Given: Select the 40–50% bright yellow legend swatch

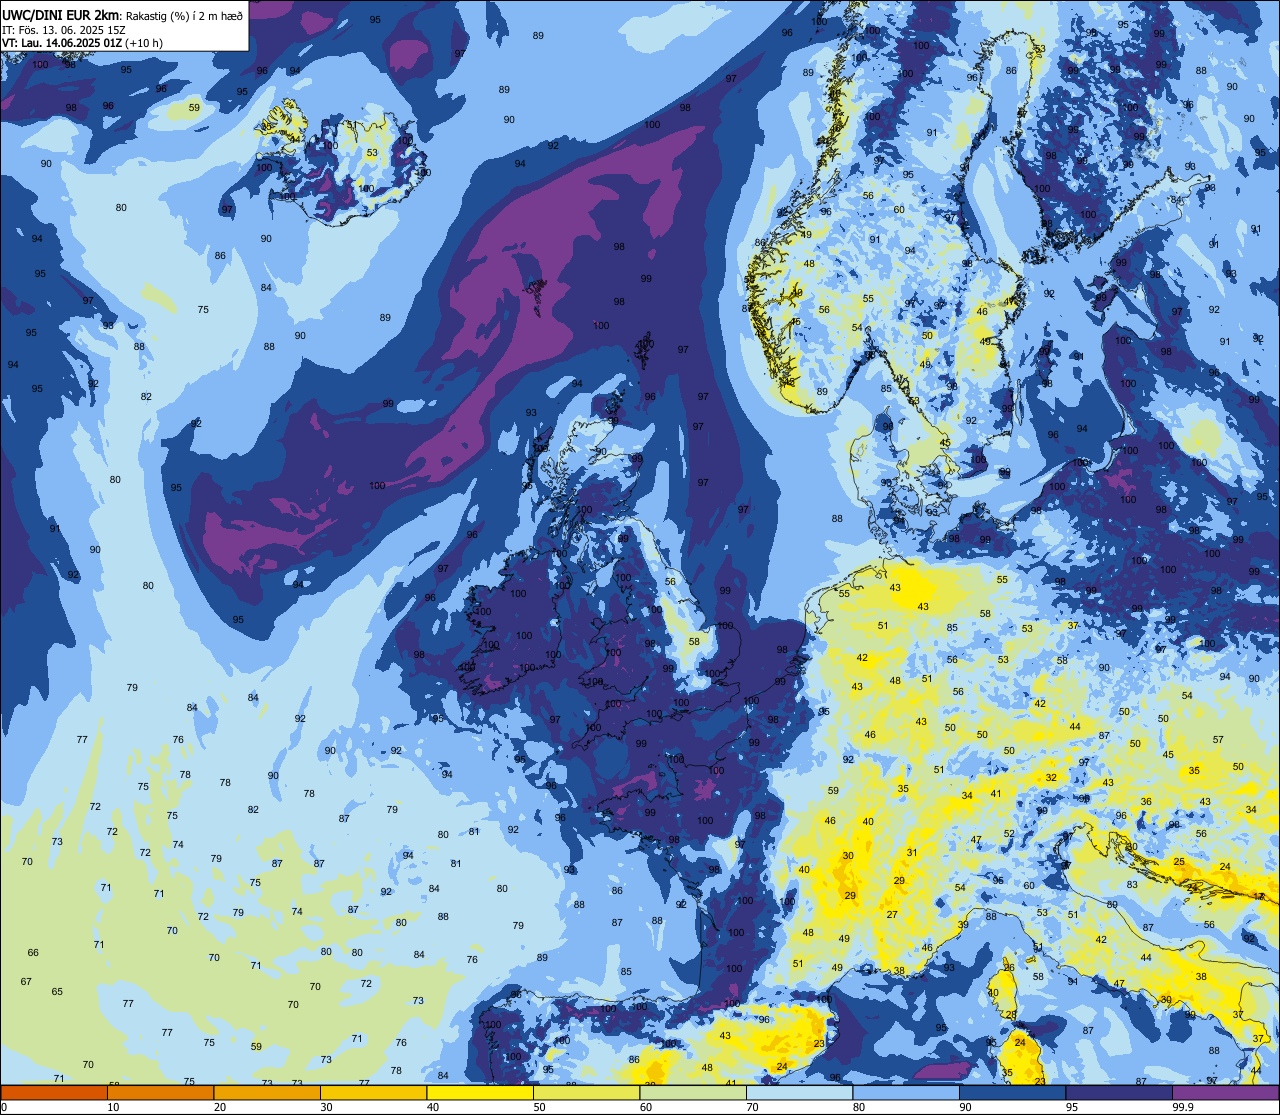Looking at the screenshot, I should coord(480,1093).
